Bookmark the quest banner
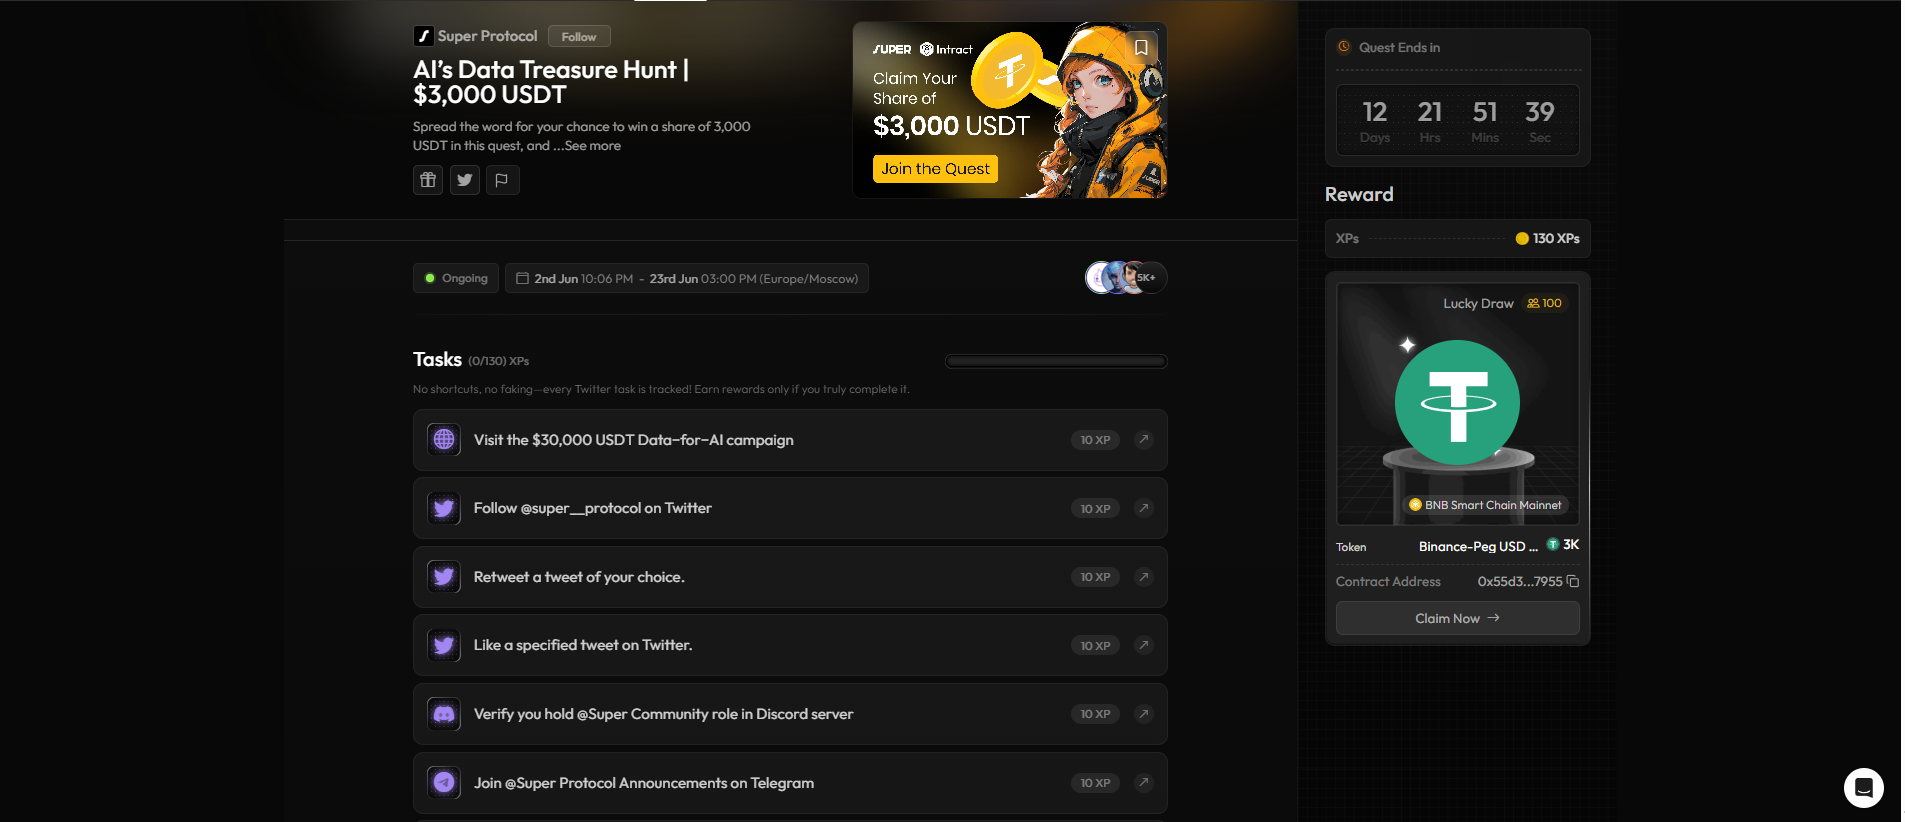Screen dimensions: 1905x822 [1141, 47]
